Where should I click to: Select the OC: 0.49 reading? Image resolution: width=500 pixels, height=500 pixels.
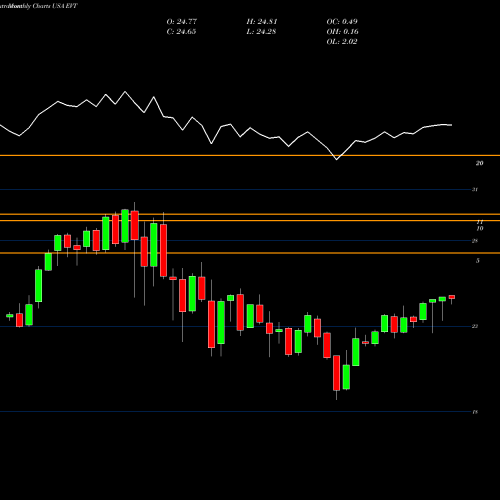coord(342,22)
